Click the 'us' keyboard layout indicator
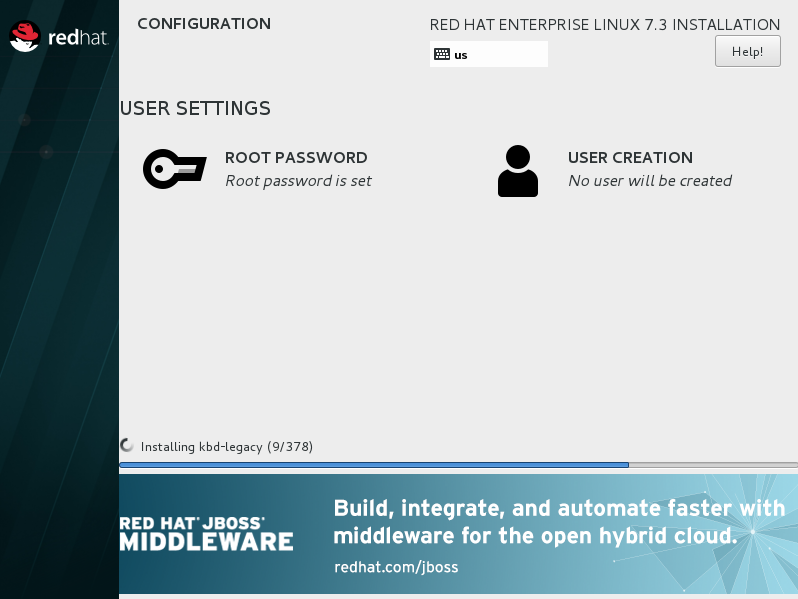Screen dimensions: 798x599 click(489, 54)
